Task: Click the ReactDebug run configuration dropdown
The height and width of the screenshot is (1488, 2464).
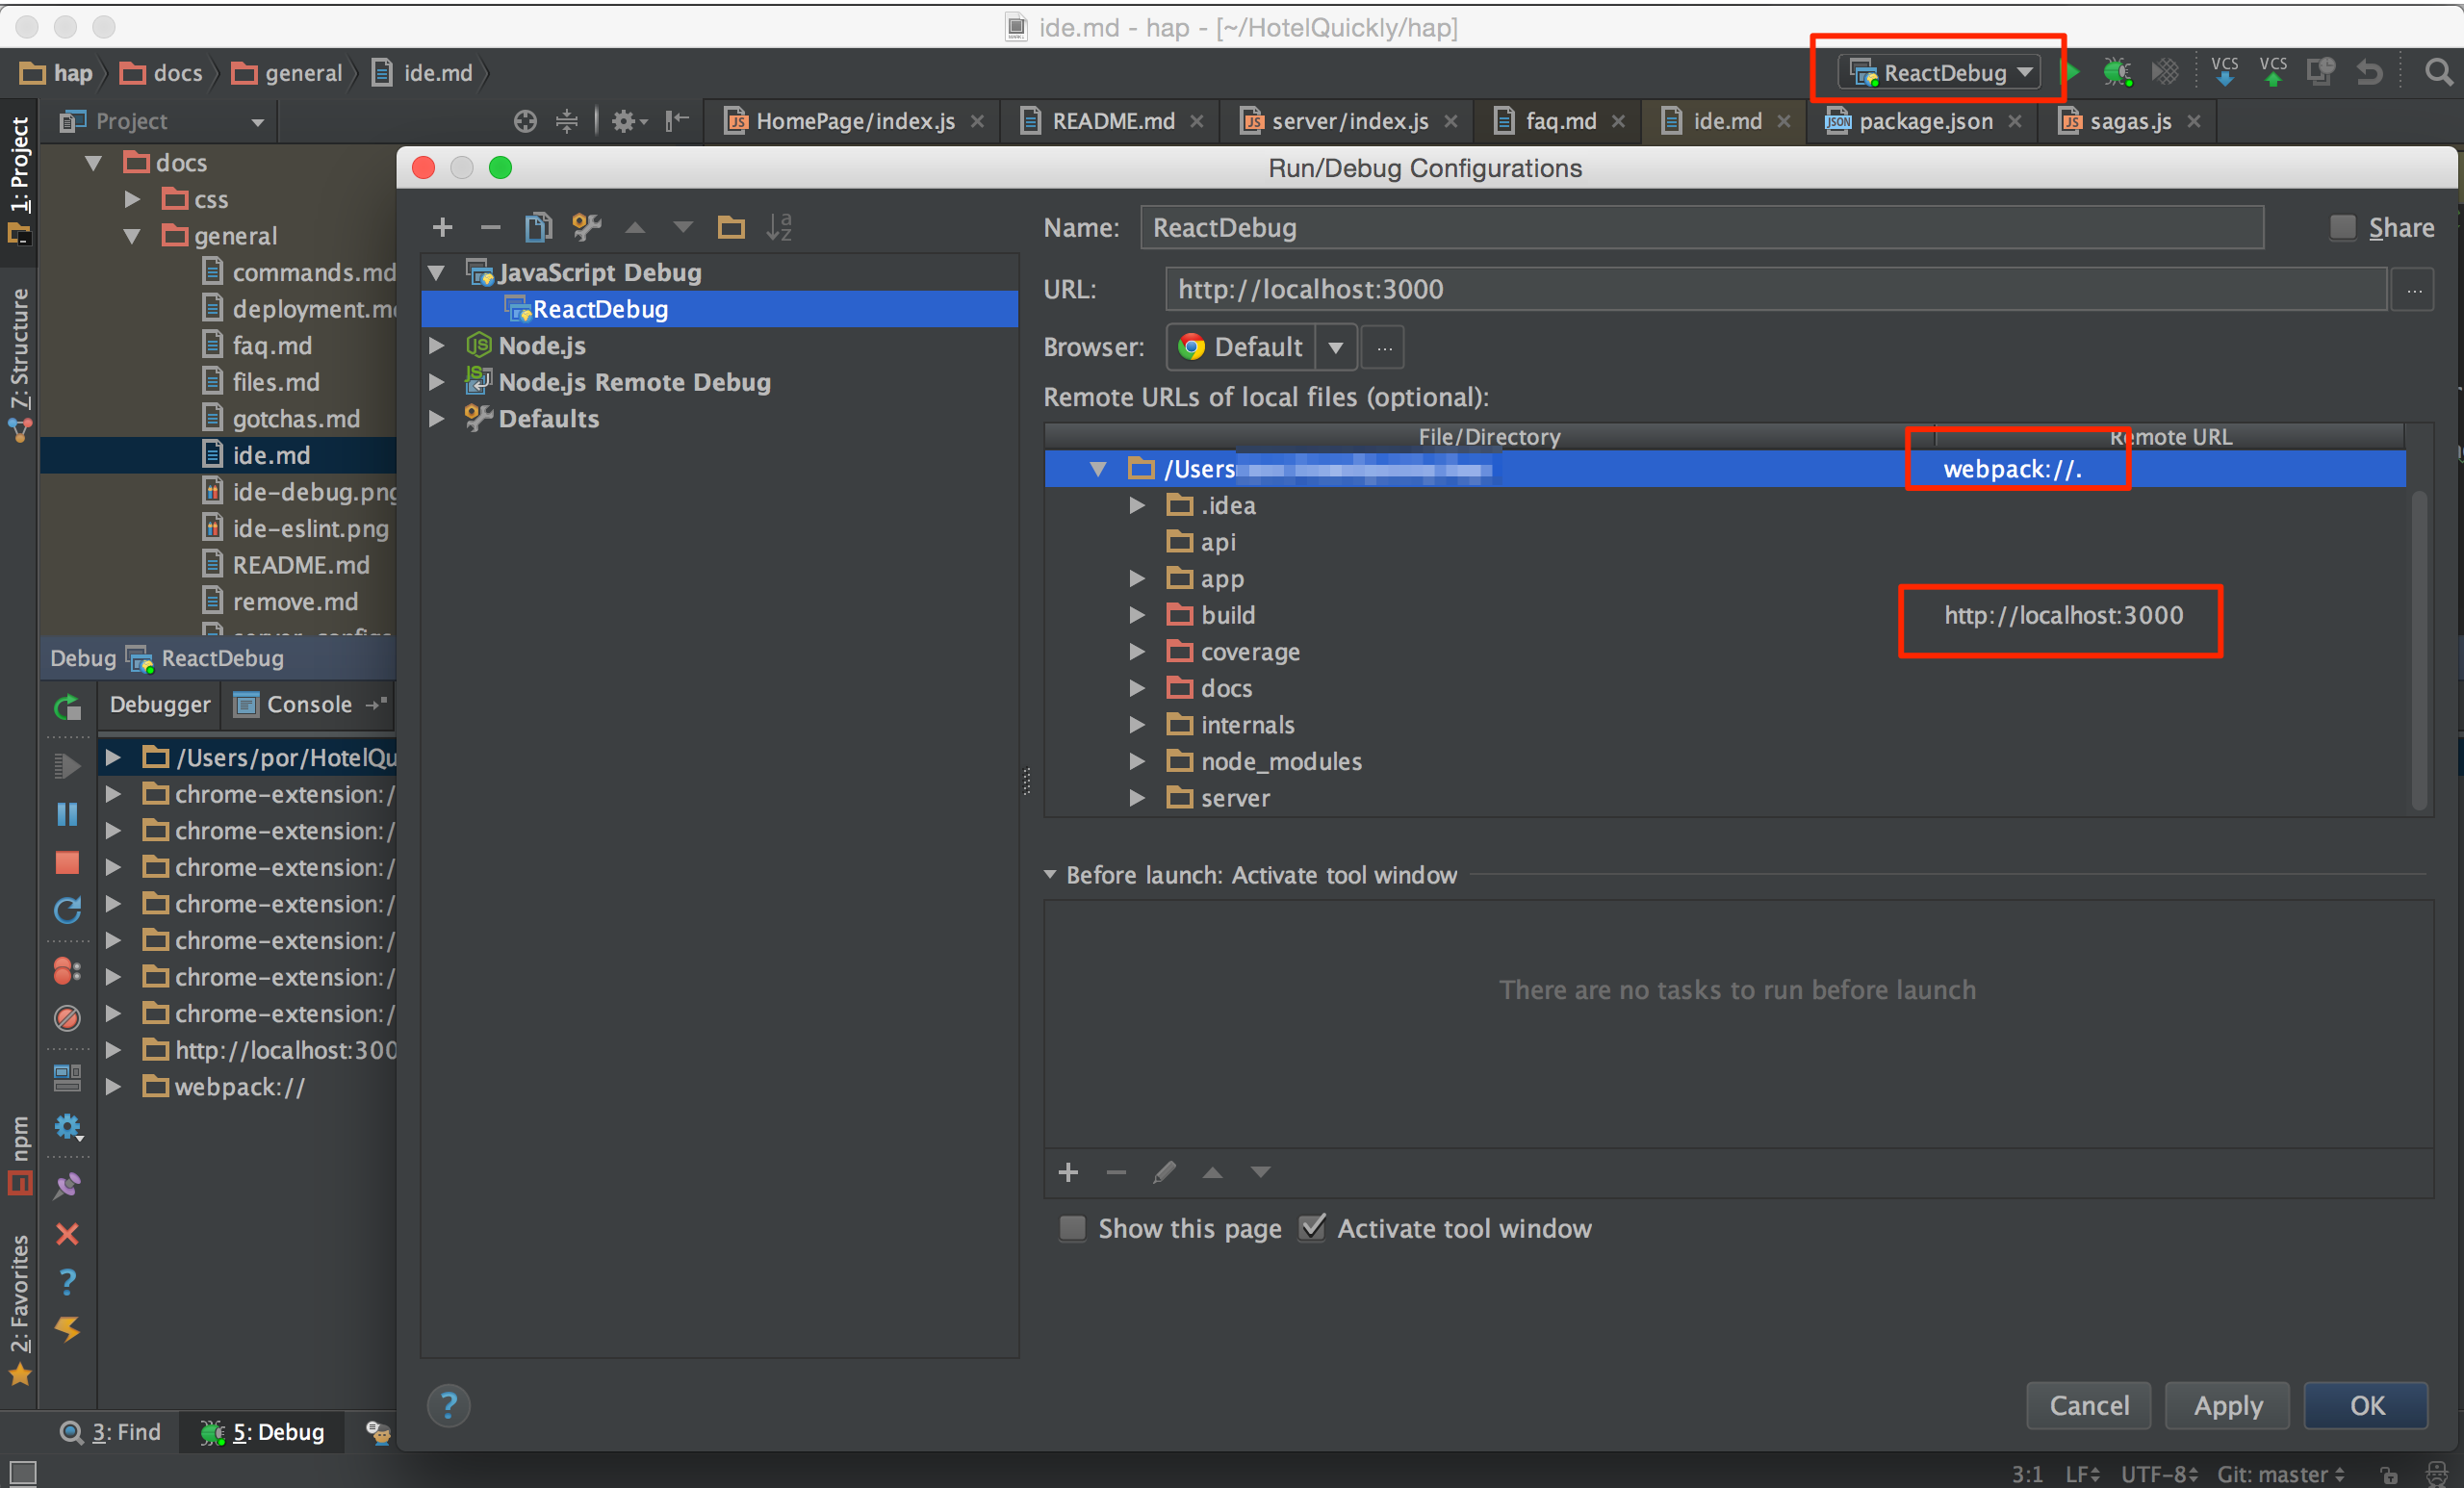Action: point(1938,72)
